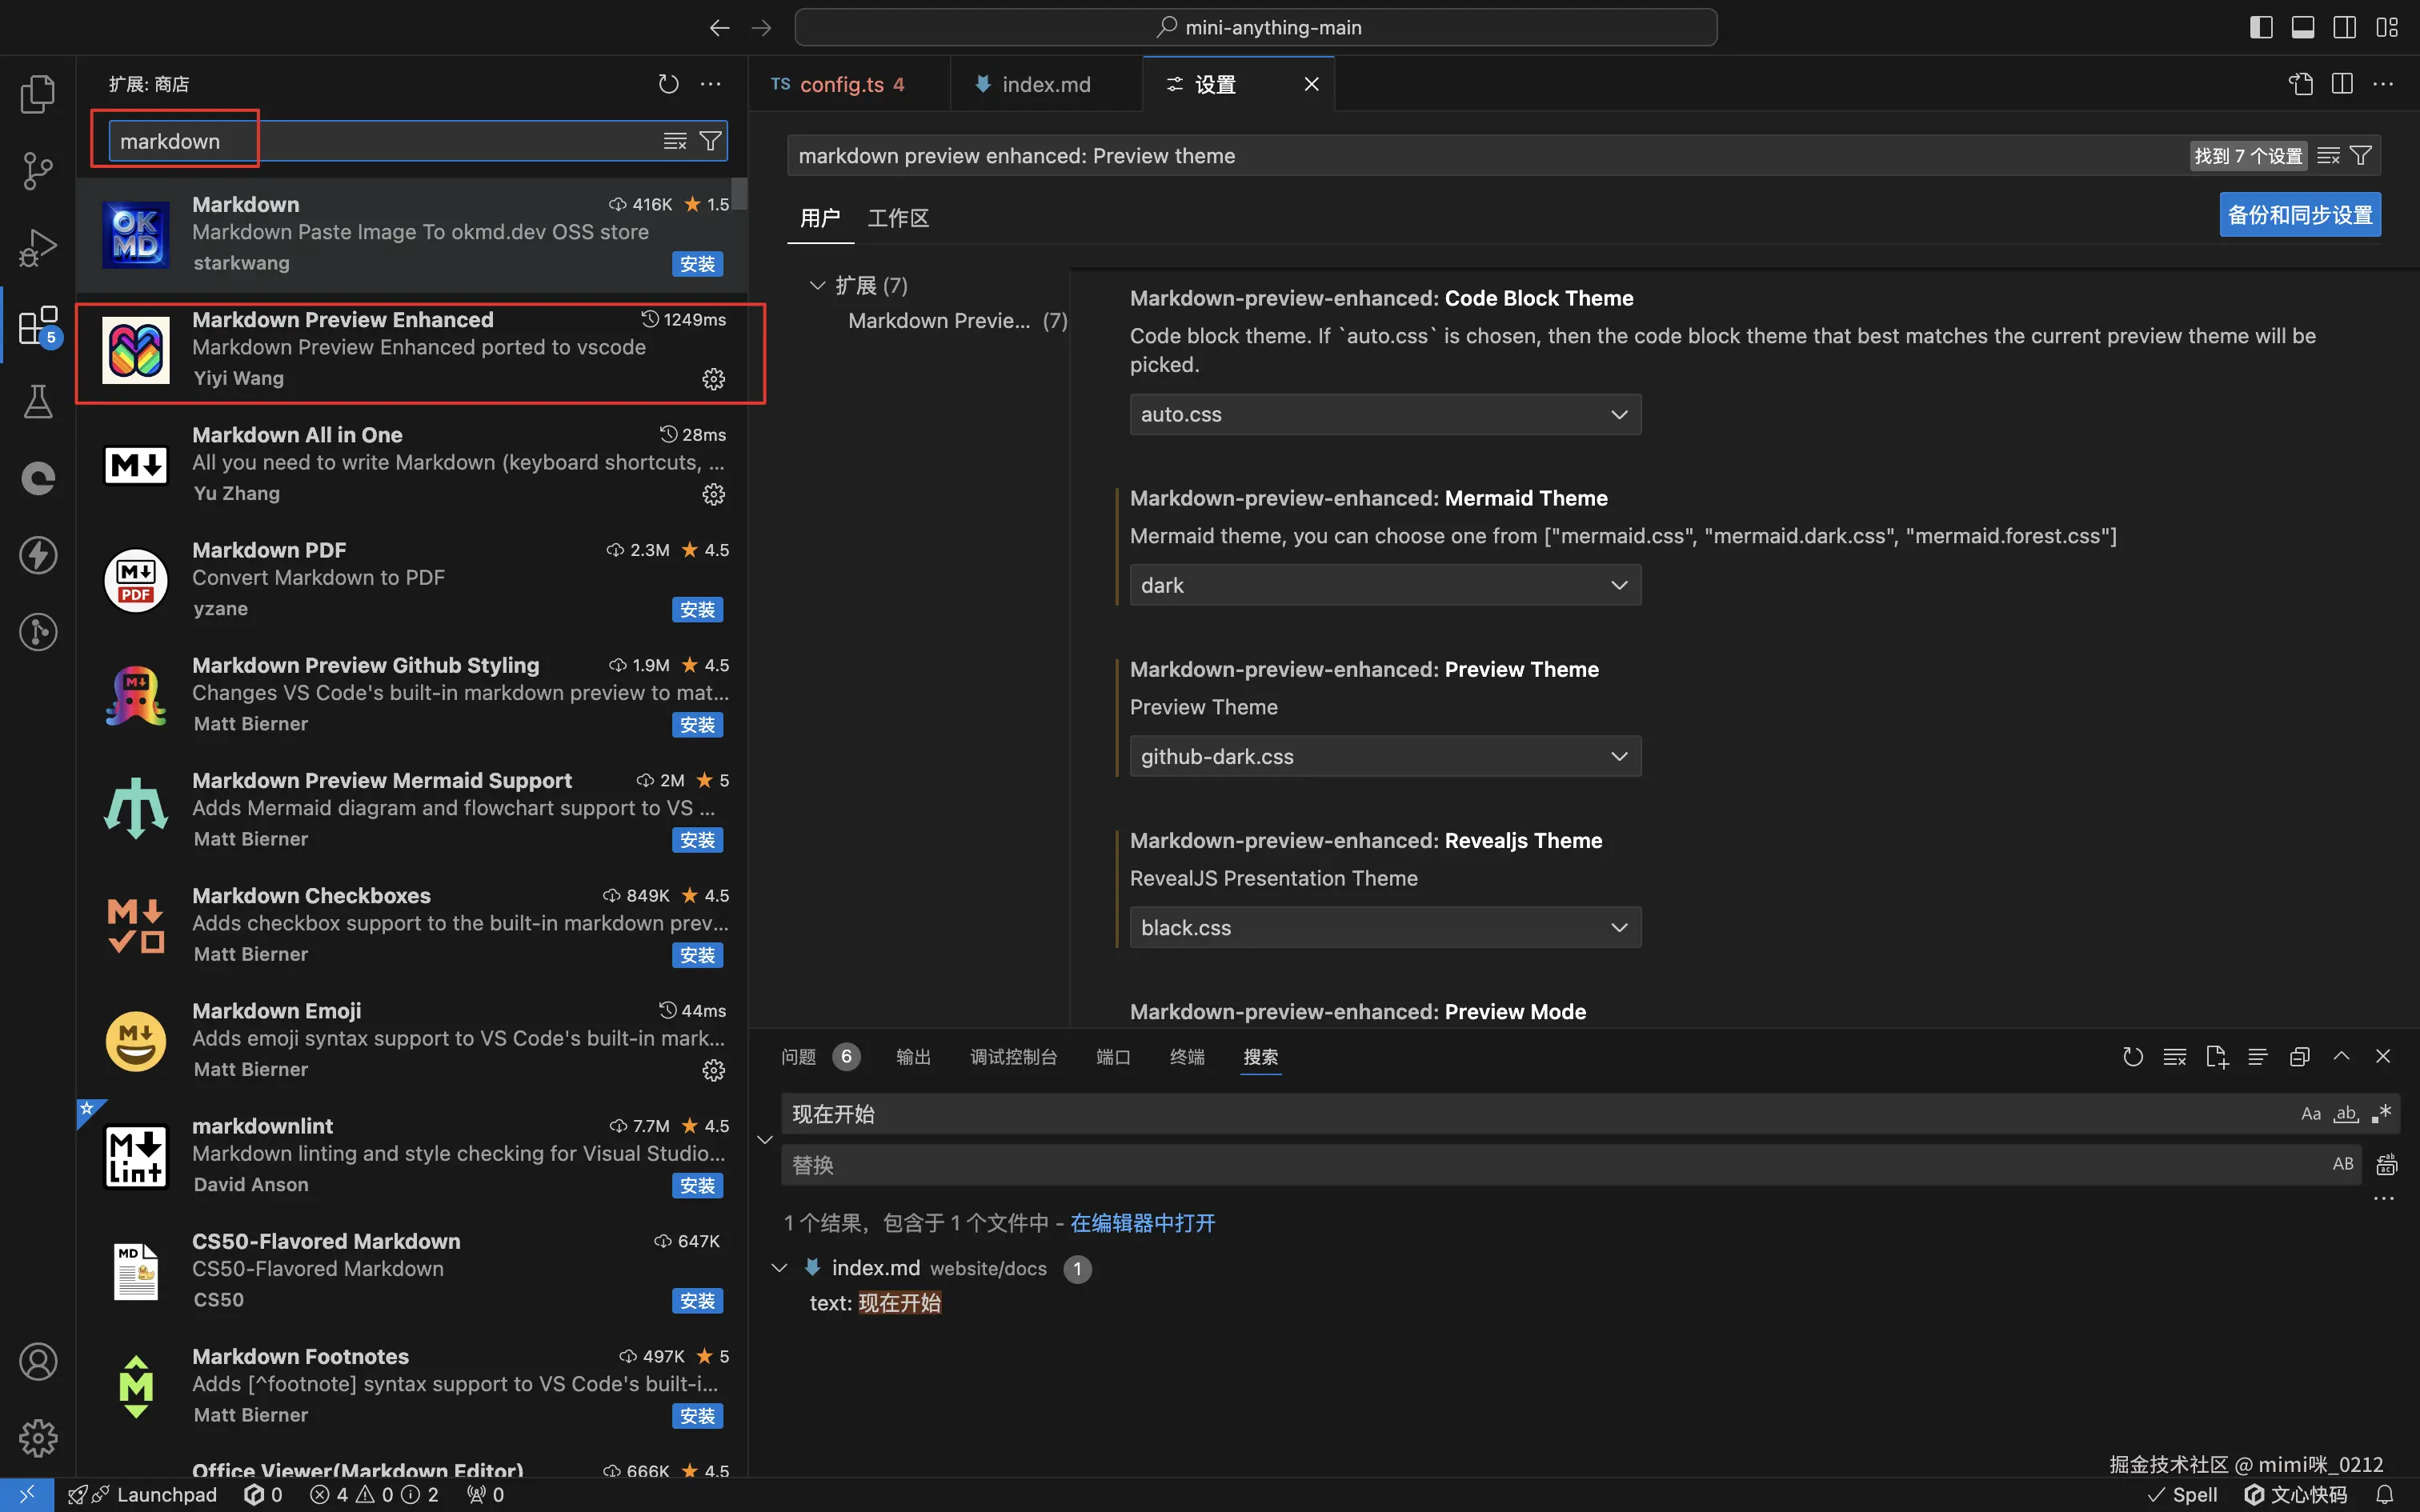The width and height of the screenshot is (2420, 1512).
Task: Click the filter extensions funnel icon
Action: tap(710, 141)
